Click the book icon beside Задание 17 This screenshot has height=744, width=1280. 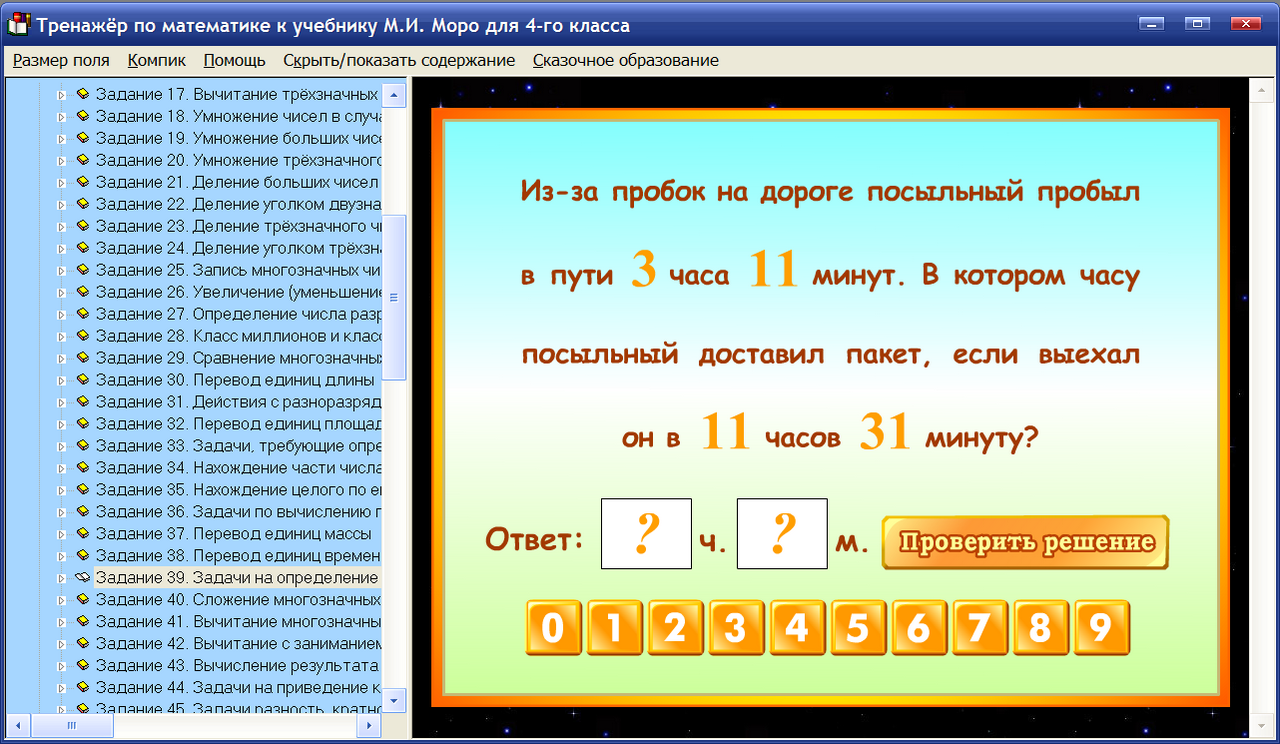pyautogui.click(x=84, y=94)
